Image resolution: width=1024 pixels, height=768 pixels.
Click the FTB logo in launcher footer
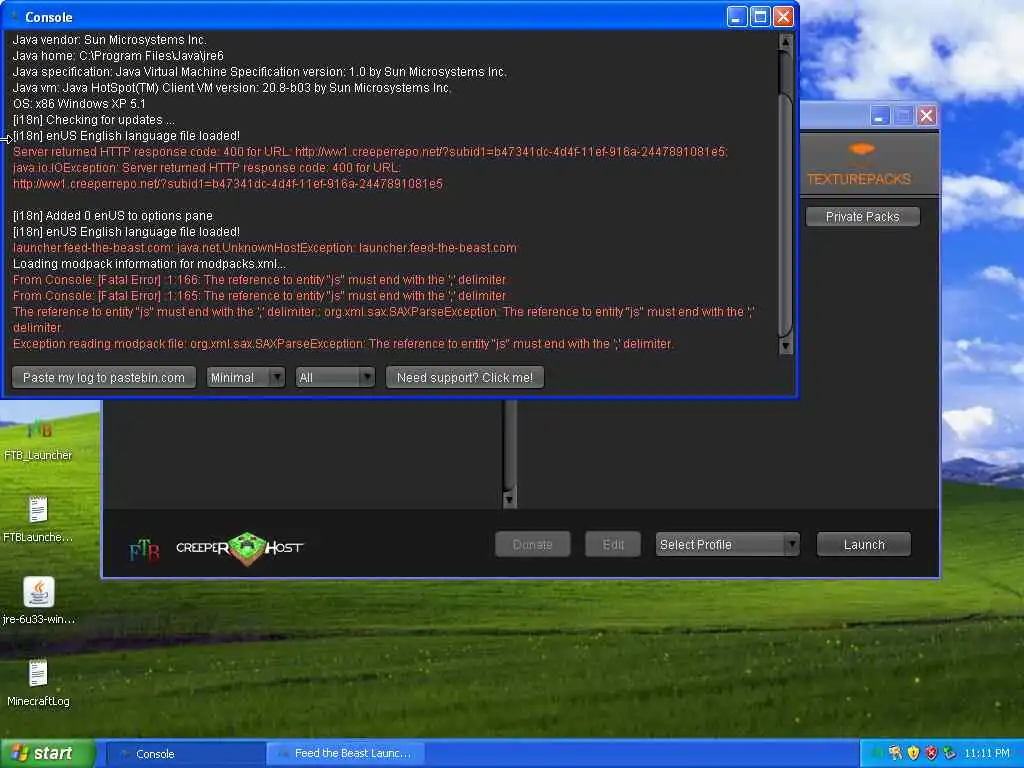144,549
